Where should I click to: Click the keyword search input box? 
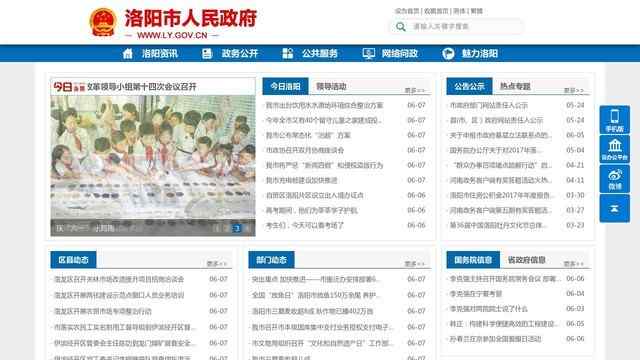coord(465,27)
